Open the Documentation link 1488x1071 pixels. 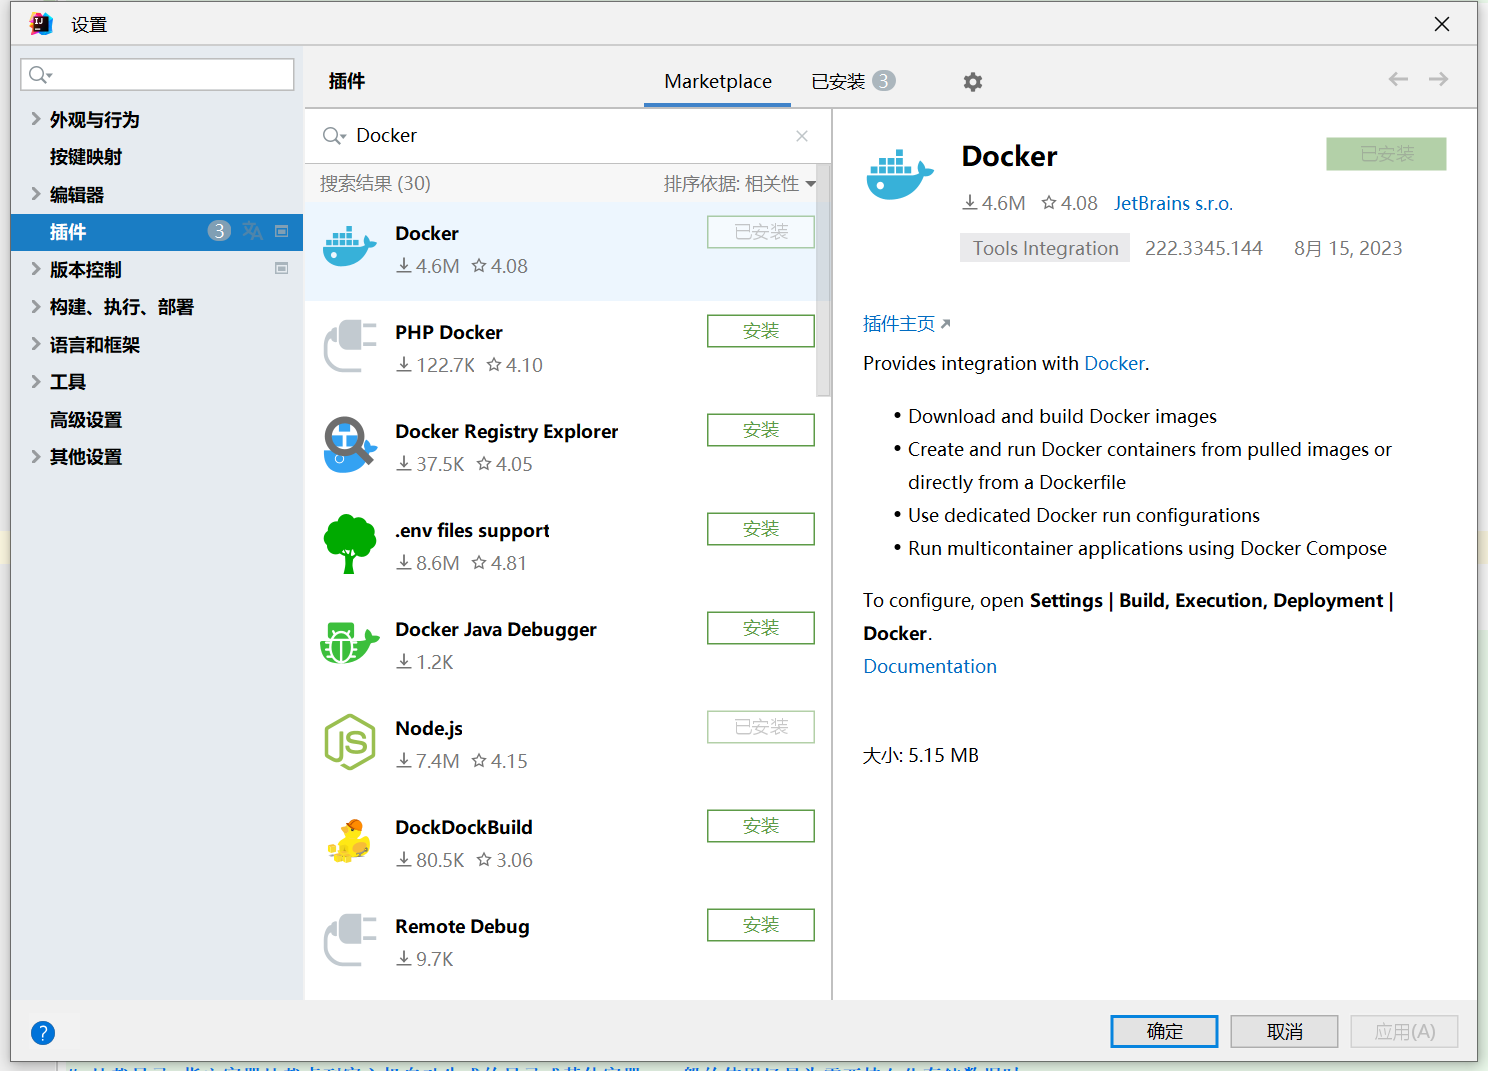929,667
